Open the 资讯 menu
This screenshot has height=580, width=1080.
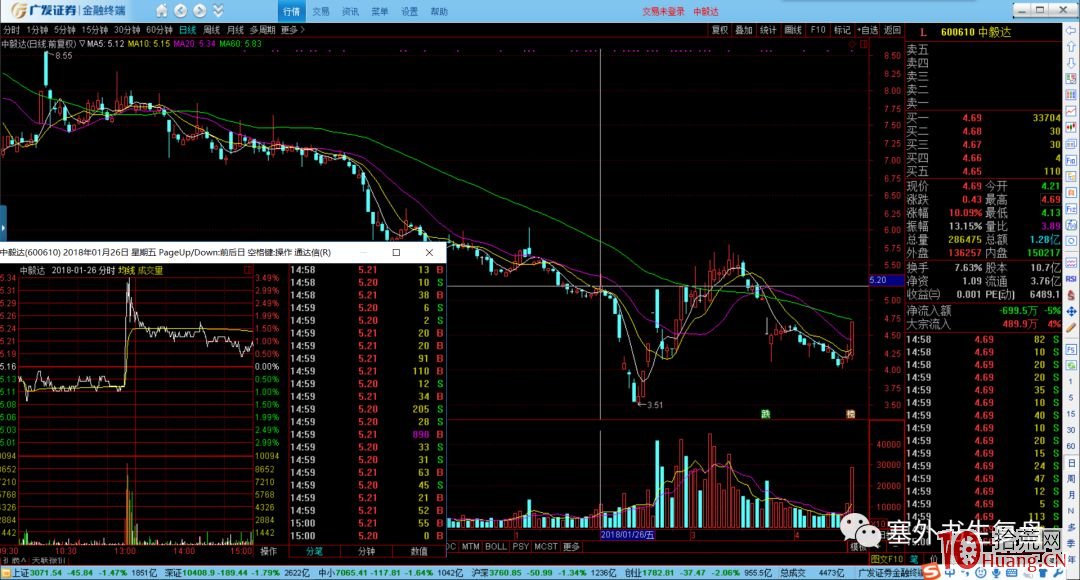[x=350, y=12]
